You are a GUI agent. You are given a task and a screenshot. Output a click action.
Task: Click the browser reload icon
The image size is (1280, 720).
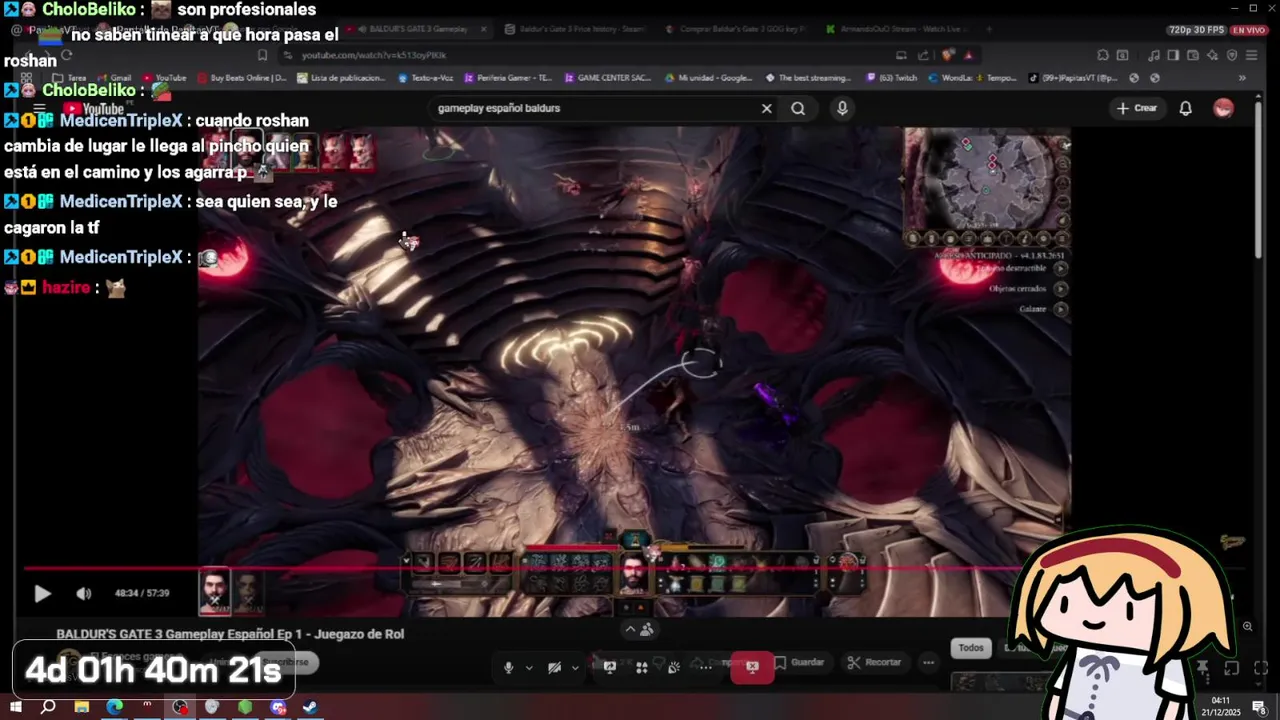(x=67, y=55)
